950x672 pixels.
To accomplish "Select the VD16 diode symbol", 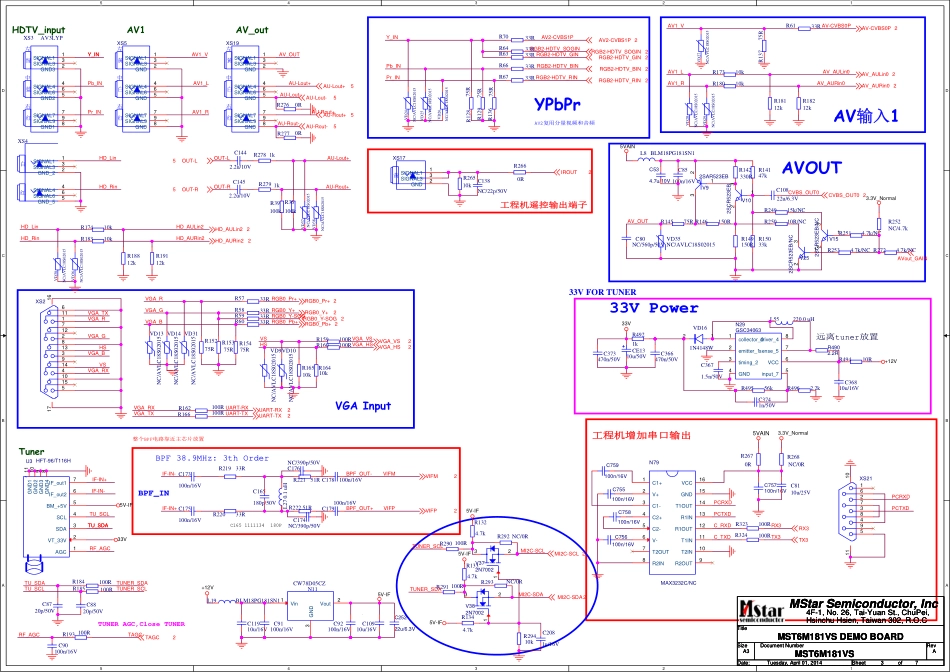I will click(699, 338).
